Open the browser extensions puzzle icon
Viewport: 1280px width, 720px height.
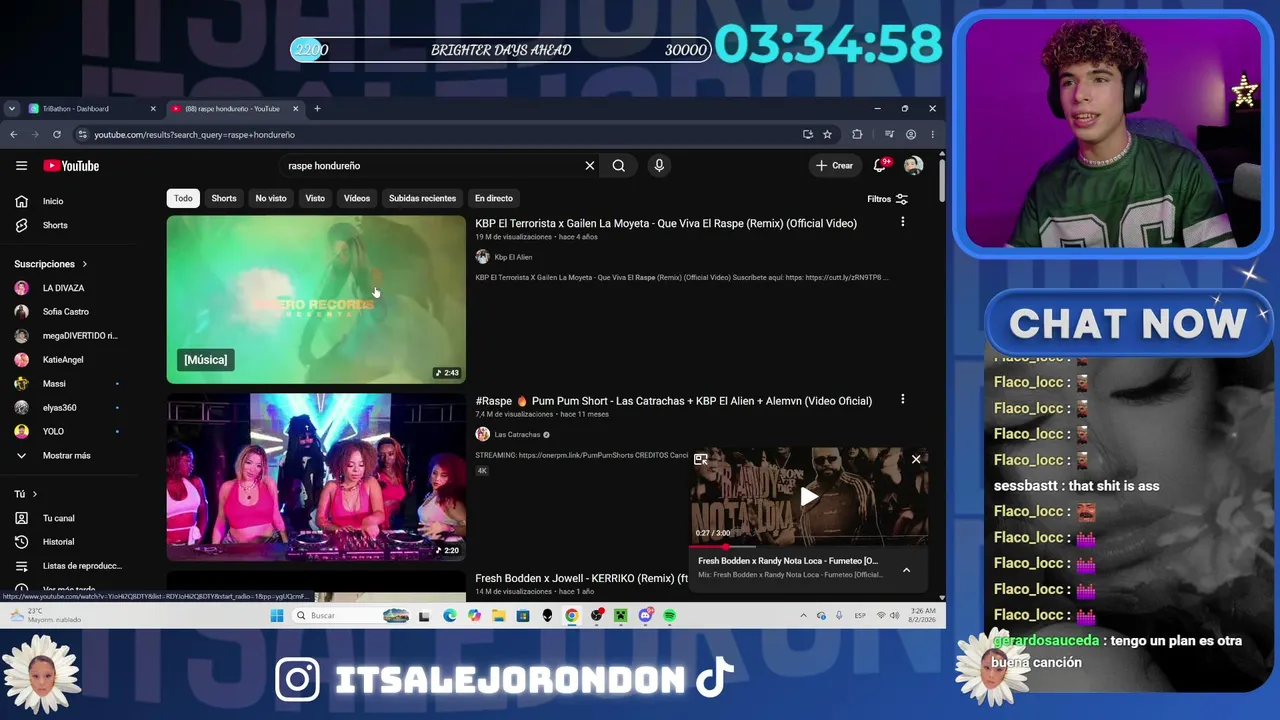[857, 135]
